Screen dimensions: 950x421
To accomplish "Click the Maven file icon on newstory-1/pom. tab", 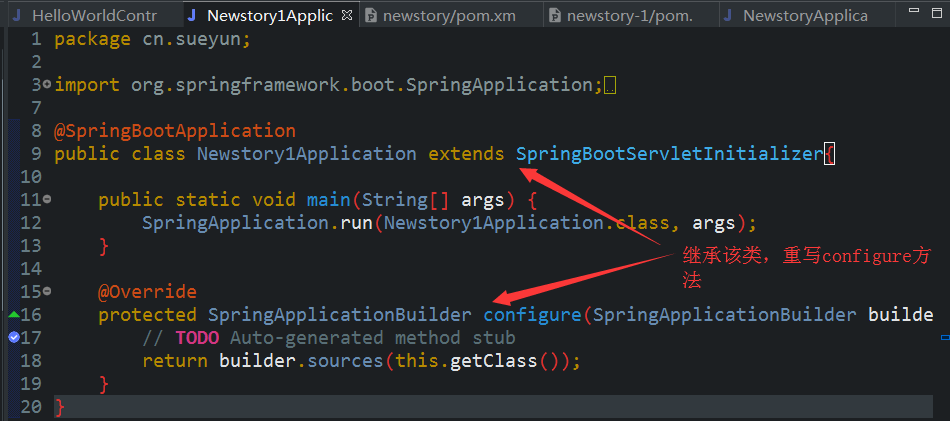I will (x=554, y=16).
